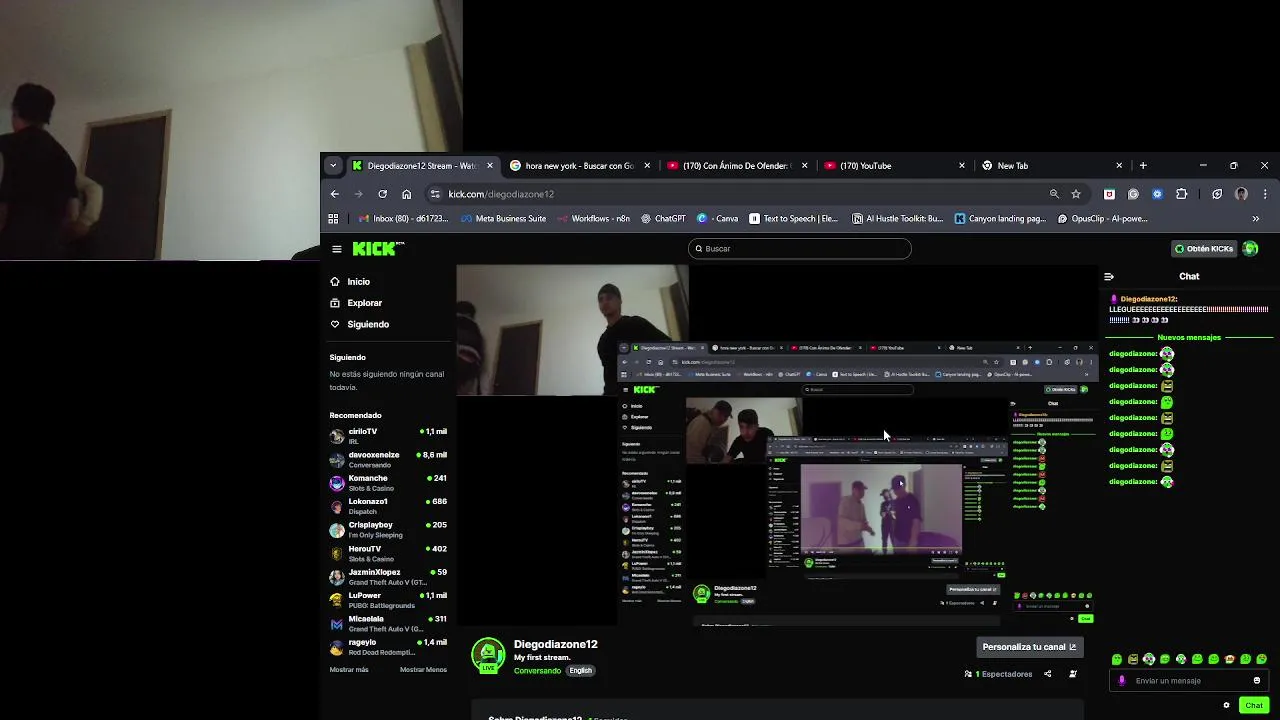Click the zoom magnifier icon in the address bar
The width and height of the screenshot is (1280, 720).
pos(1054,194)
